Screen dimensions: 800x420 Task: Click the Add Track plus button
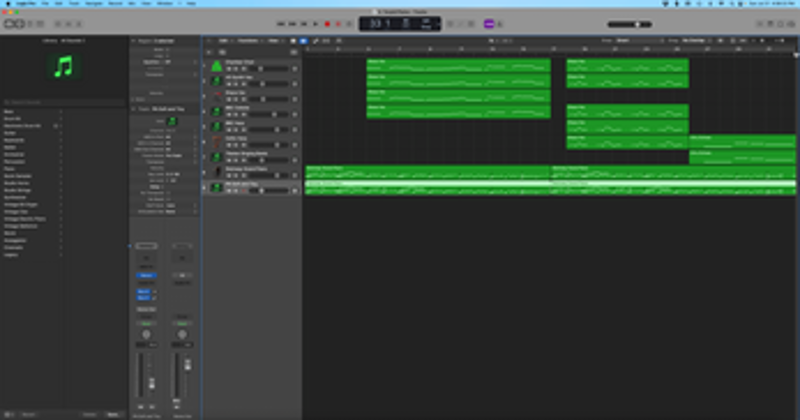tap(209, 52)
